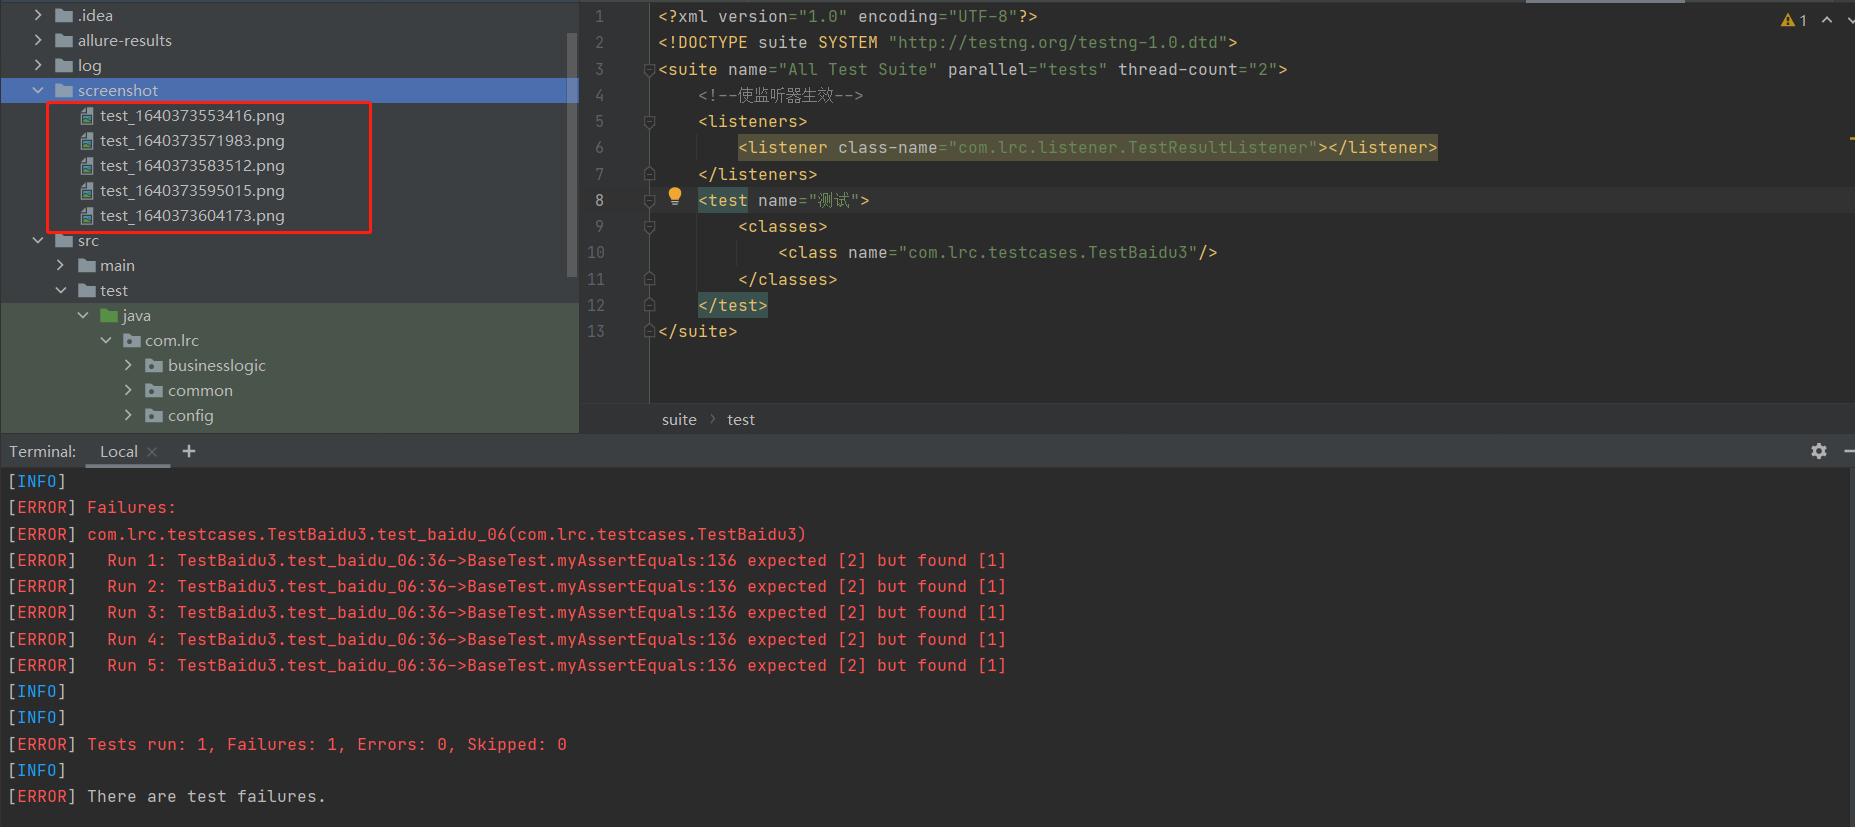
Task: Expand the common package
Action: click(128, 390)
